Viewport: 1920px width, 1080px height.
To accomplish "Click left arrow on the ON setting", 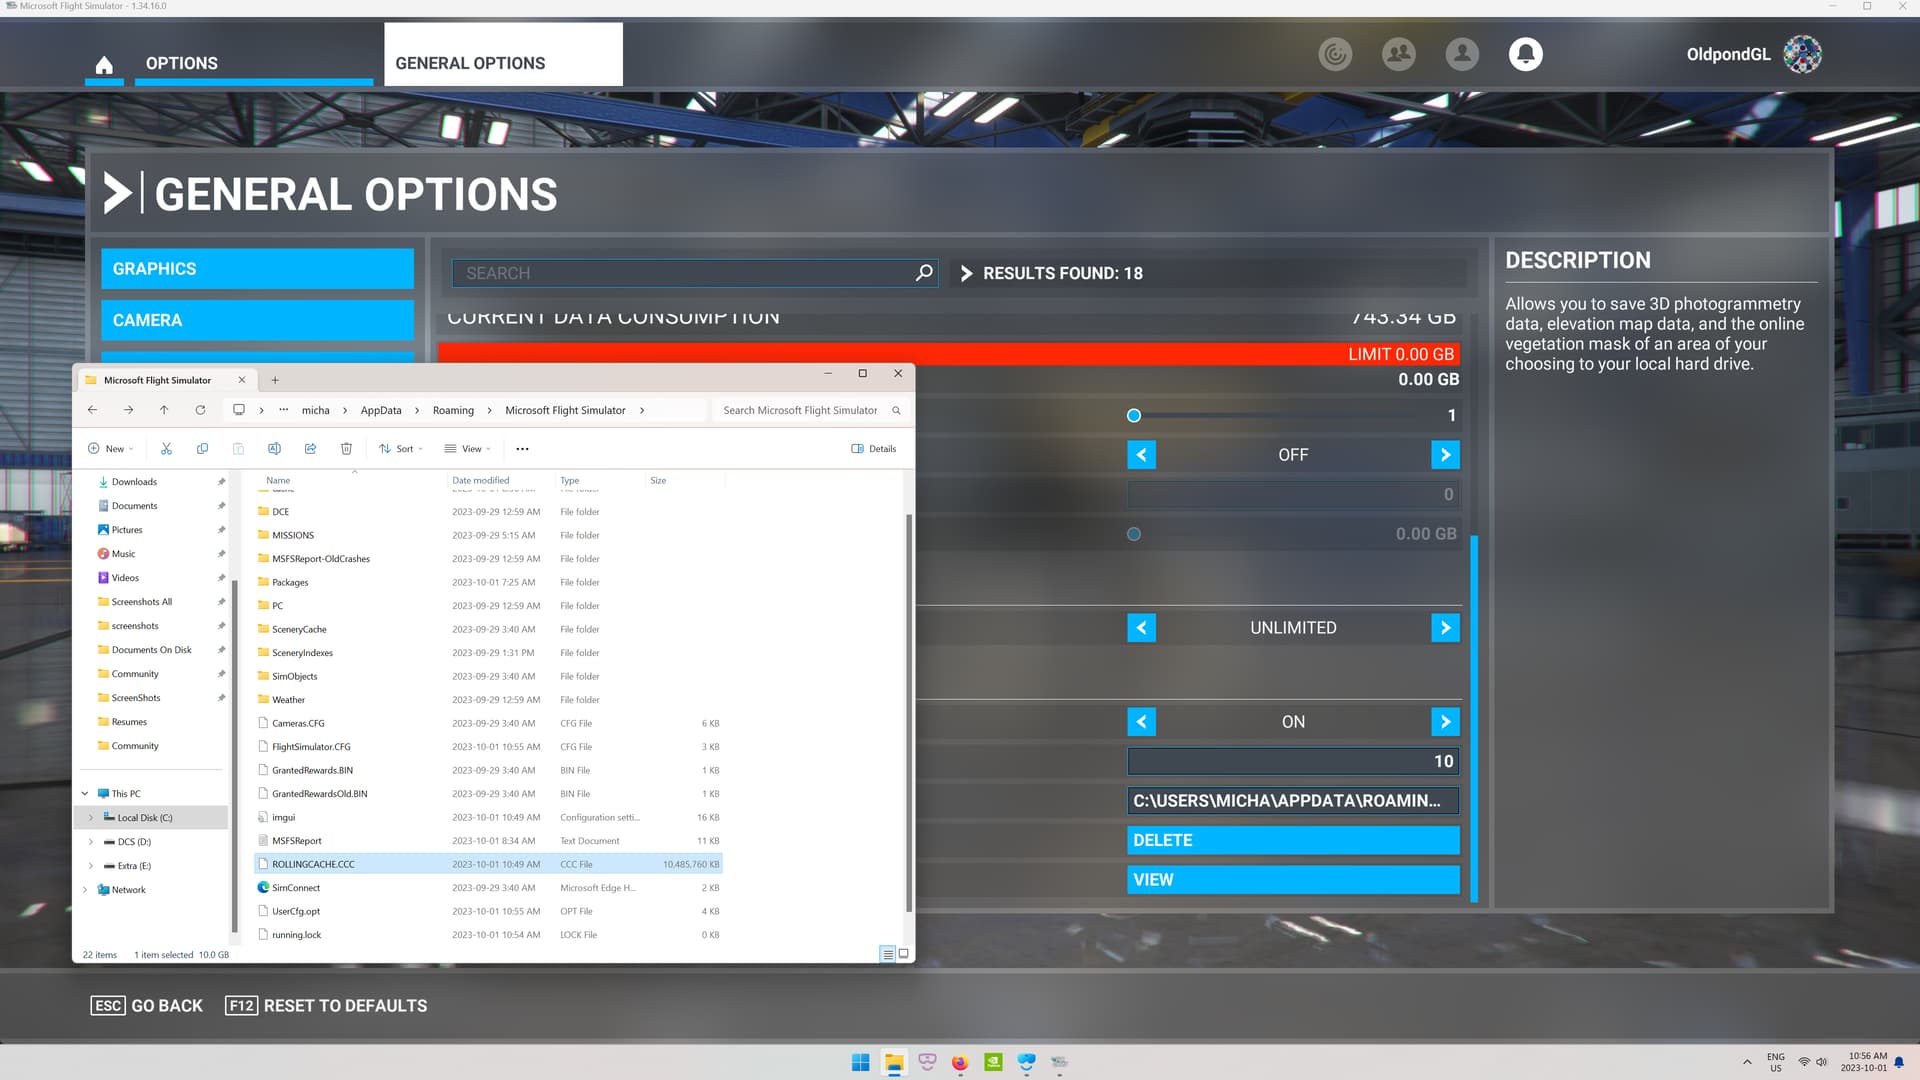I will coord(1141,722).
